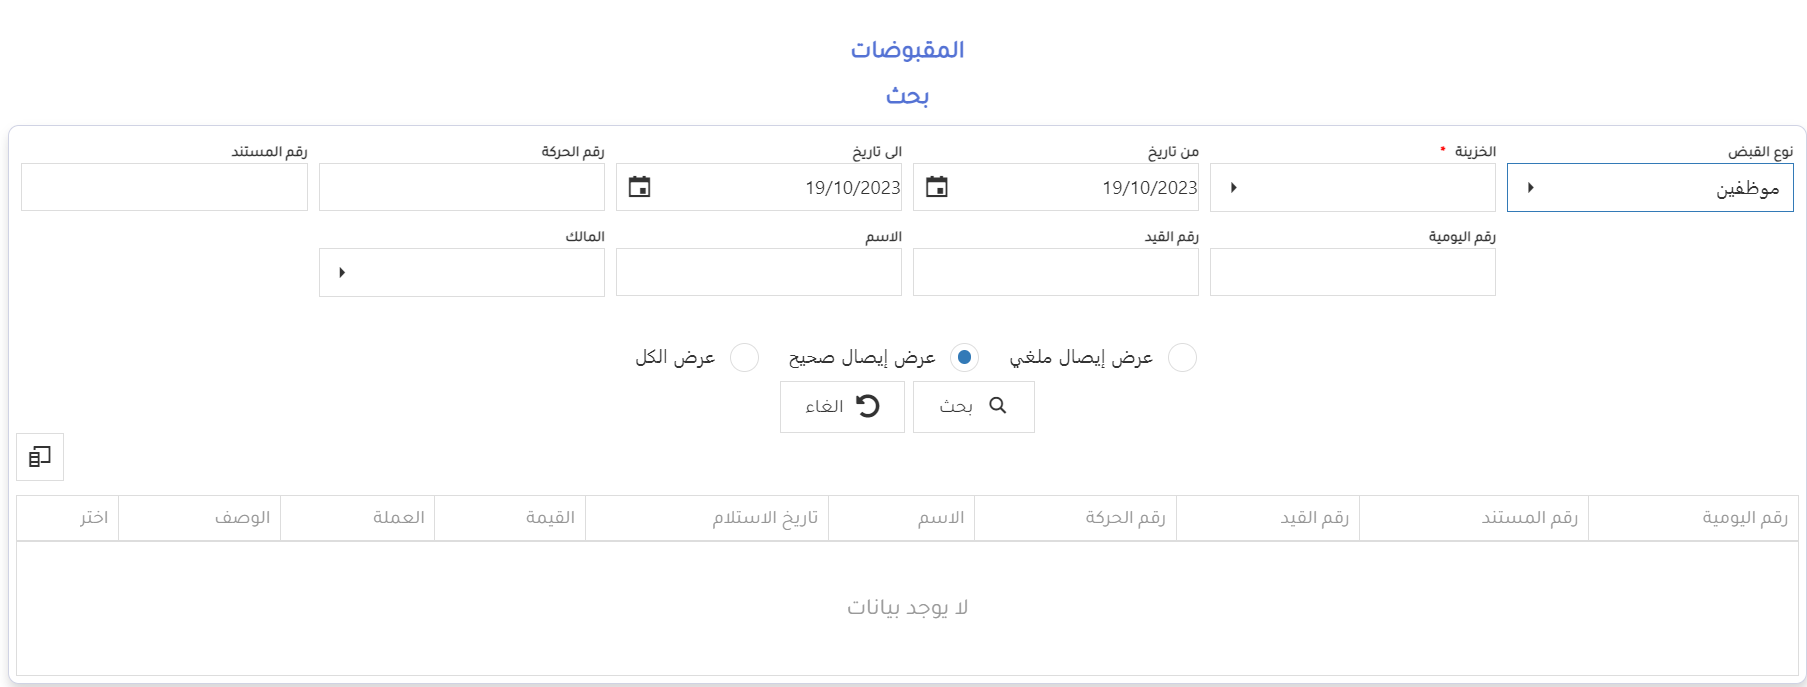Click into the 'رقم الحركة' text field

pos(461,188)
